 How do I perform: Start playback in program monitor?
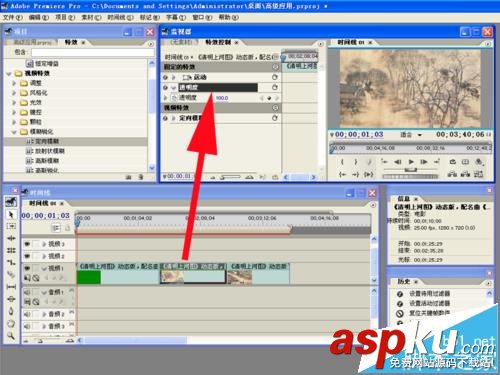[411, 162]
